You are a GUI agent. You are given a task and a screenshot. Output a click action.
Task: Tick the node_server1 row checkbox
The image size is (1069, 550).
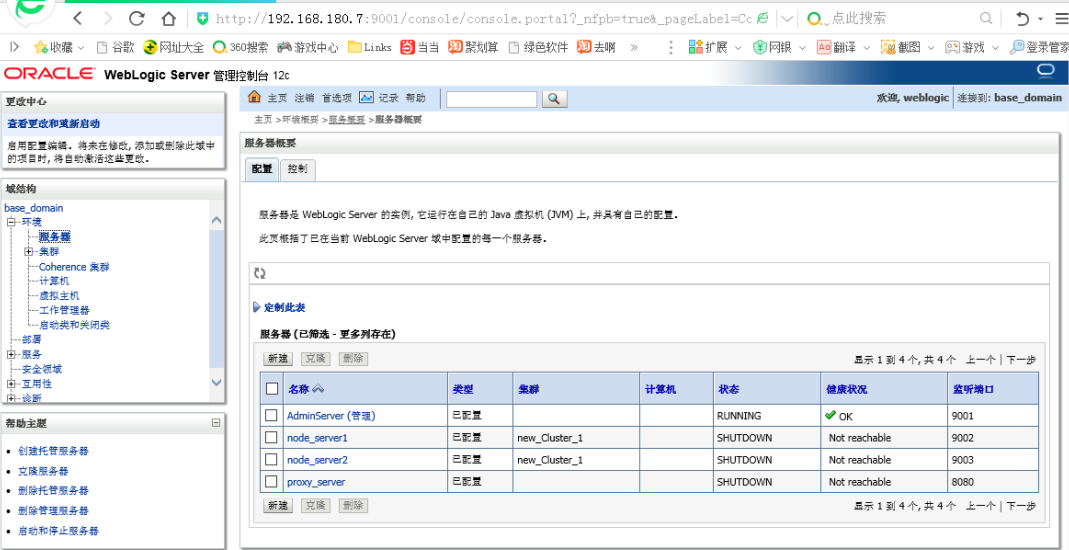271,438
